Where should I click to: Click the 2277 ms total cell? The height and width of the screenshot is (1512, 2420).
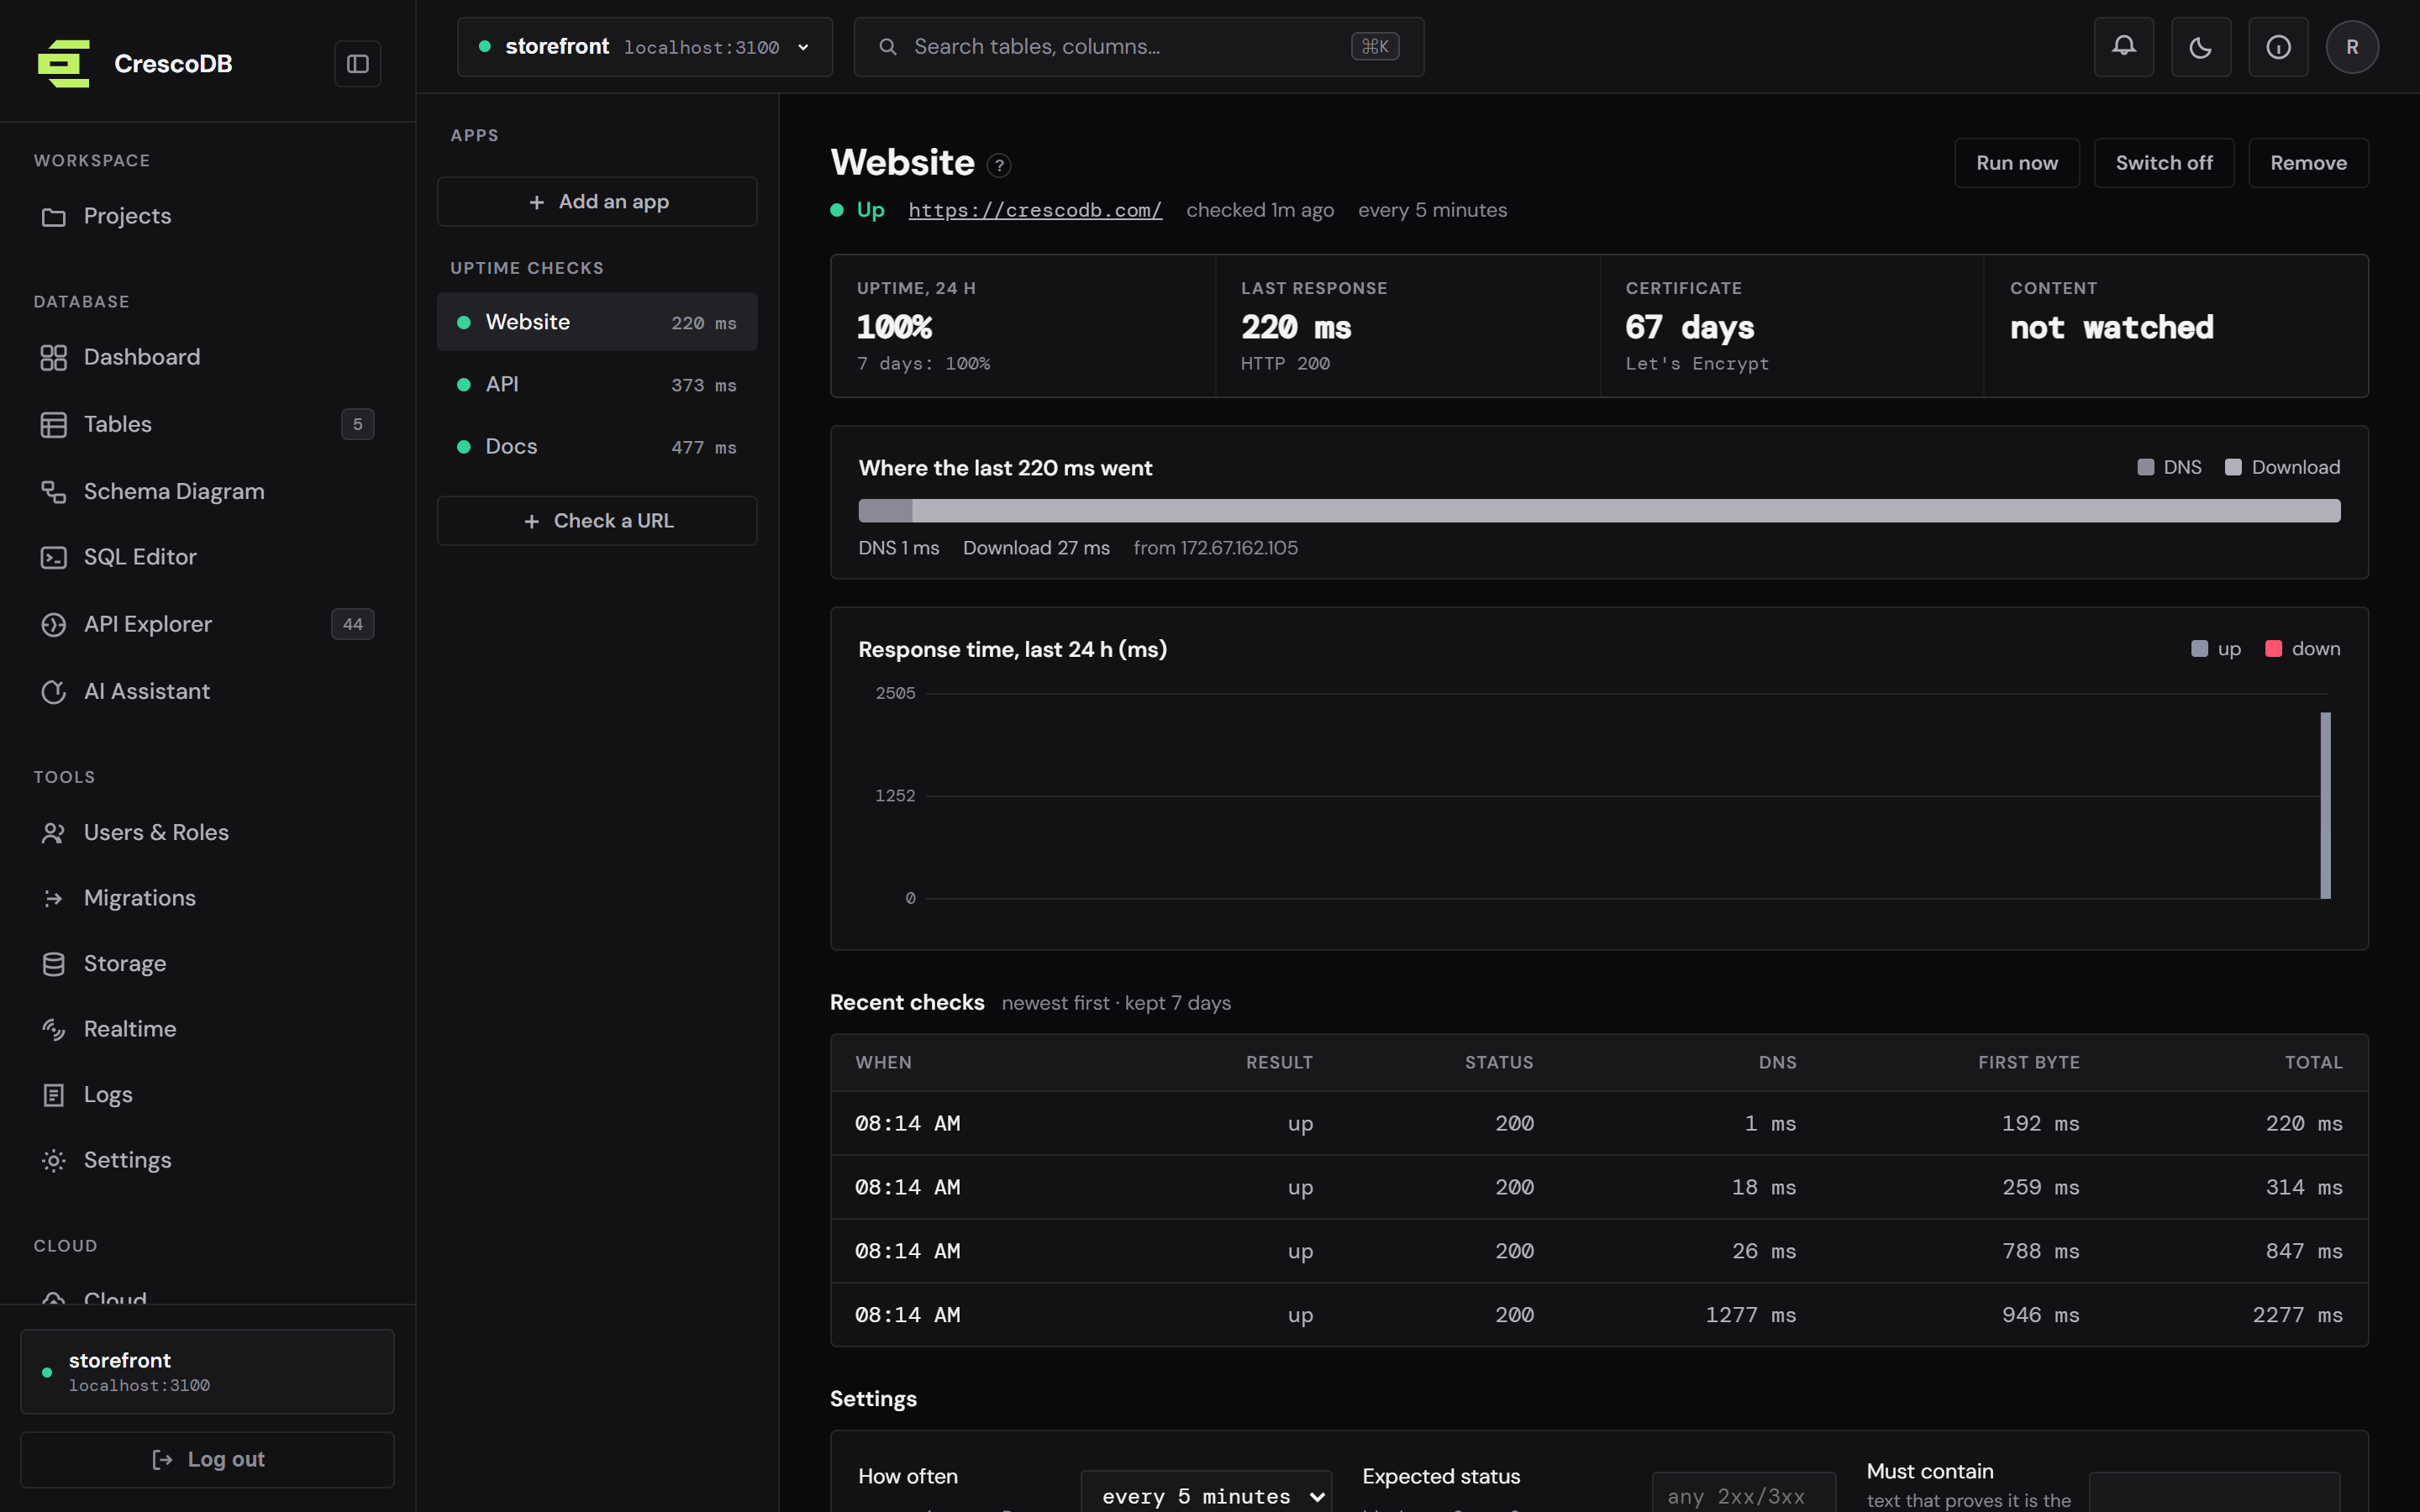pyautogui.click(x=2297, y=1315)
